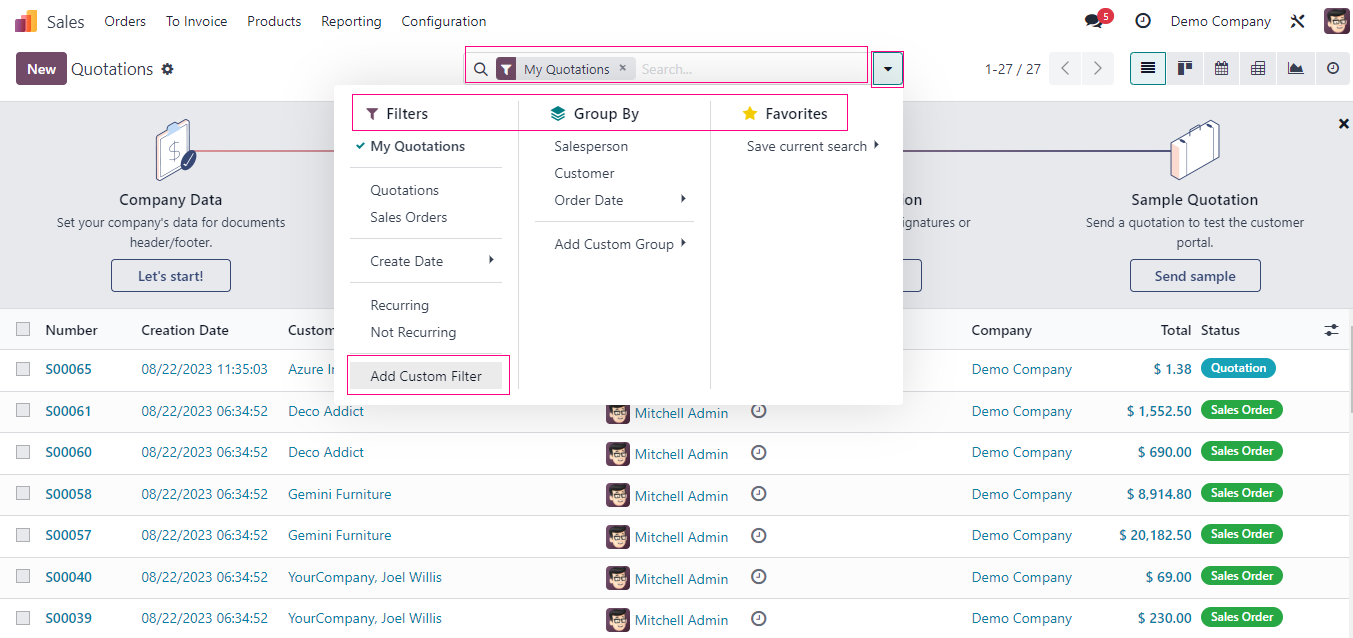The height and width of the screenshot is (638, 1353).
Task: Remove the My Quotations filter tag
Action: pyautogui.click(x=622, y=68)
